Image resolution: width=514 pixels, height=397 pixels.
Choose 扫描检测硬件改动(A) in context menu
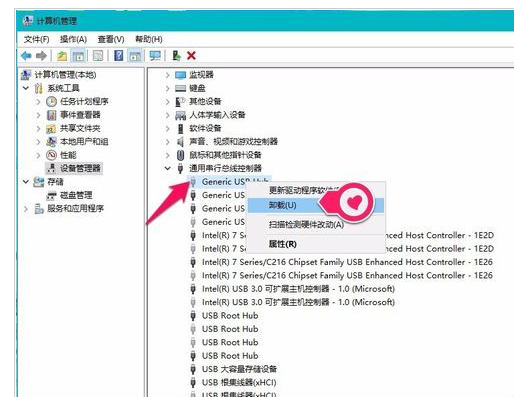click(315, 224)
